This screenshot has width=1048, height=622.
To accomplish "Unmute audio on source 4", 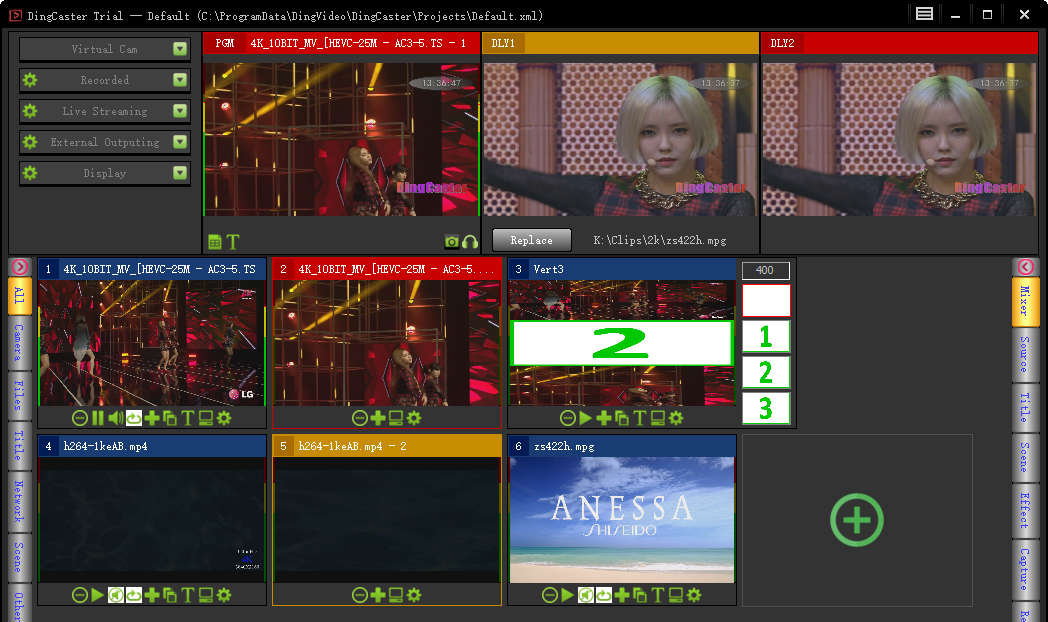I will click(x=116, y=595).
